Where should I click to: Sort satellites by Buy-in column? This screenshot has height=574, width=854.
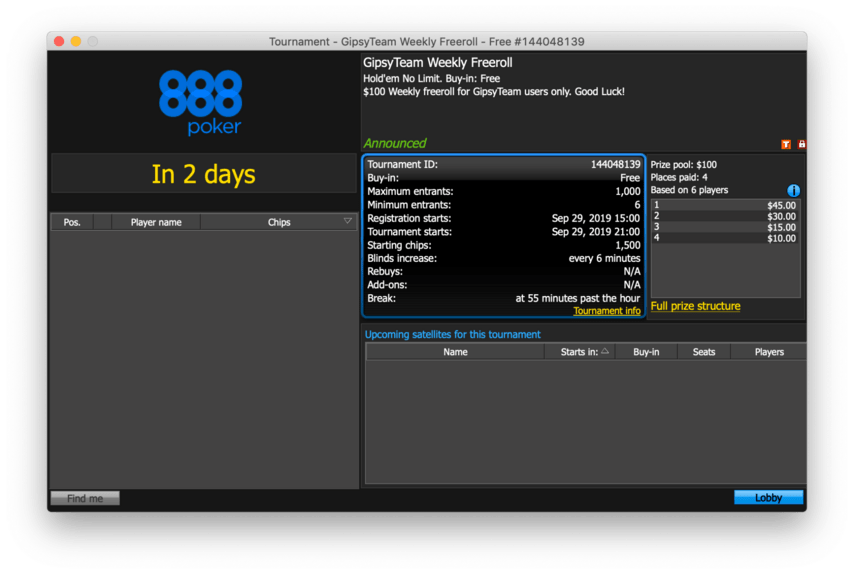point(645,352)
